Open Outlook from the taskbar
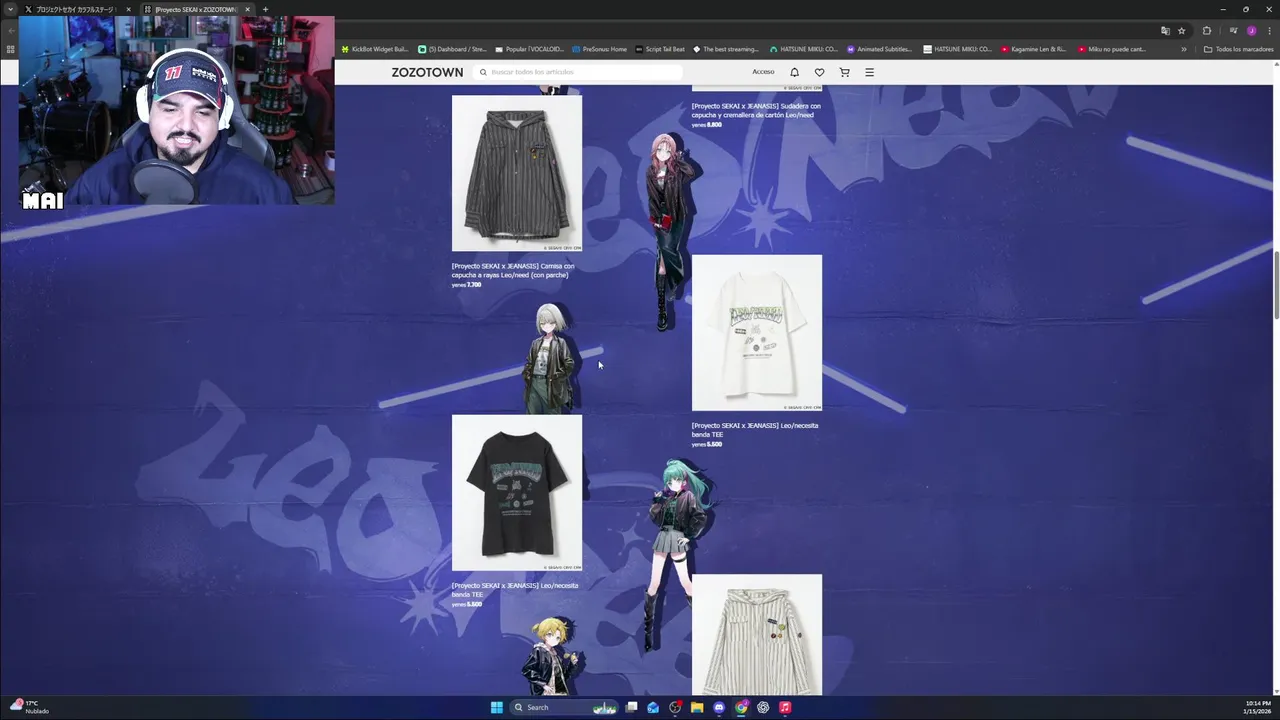This screenshot has height=720, width=1280. pyautogui.click(x=653, y=707)
